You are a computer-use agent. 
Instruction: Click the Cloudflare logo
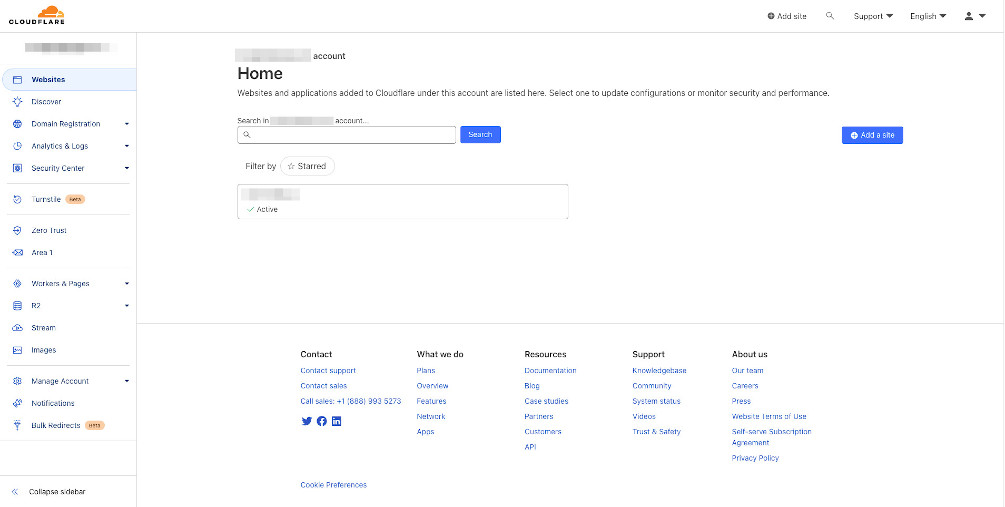tap(37, 15)
